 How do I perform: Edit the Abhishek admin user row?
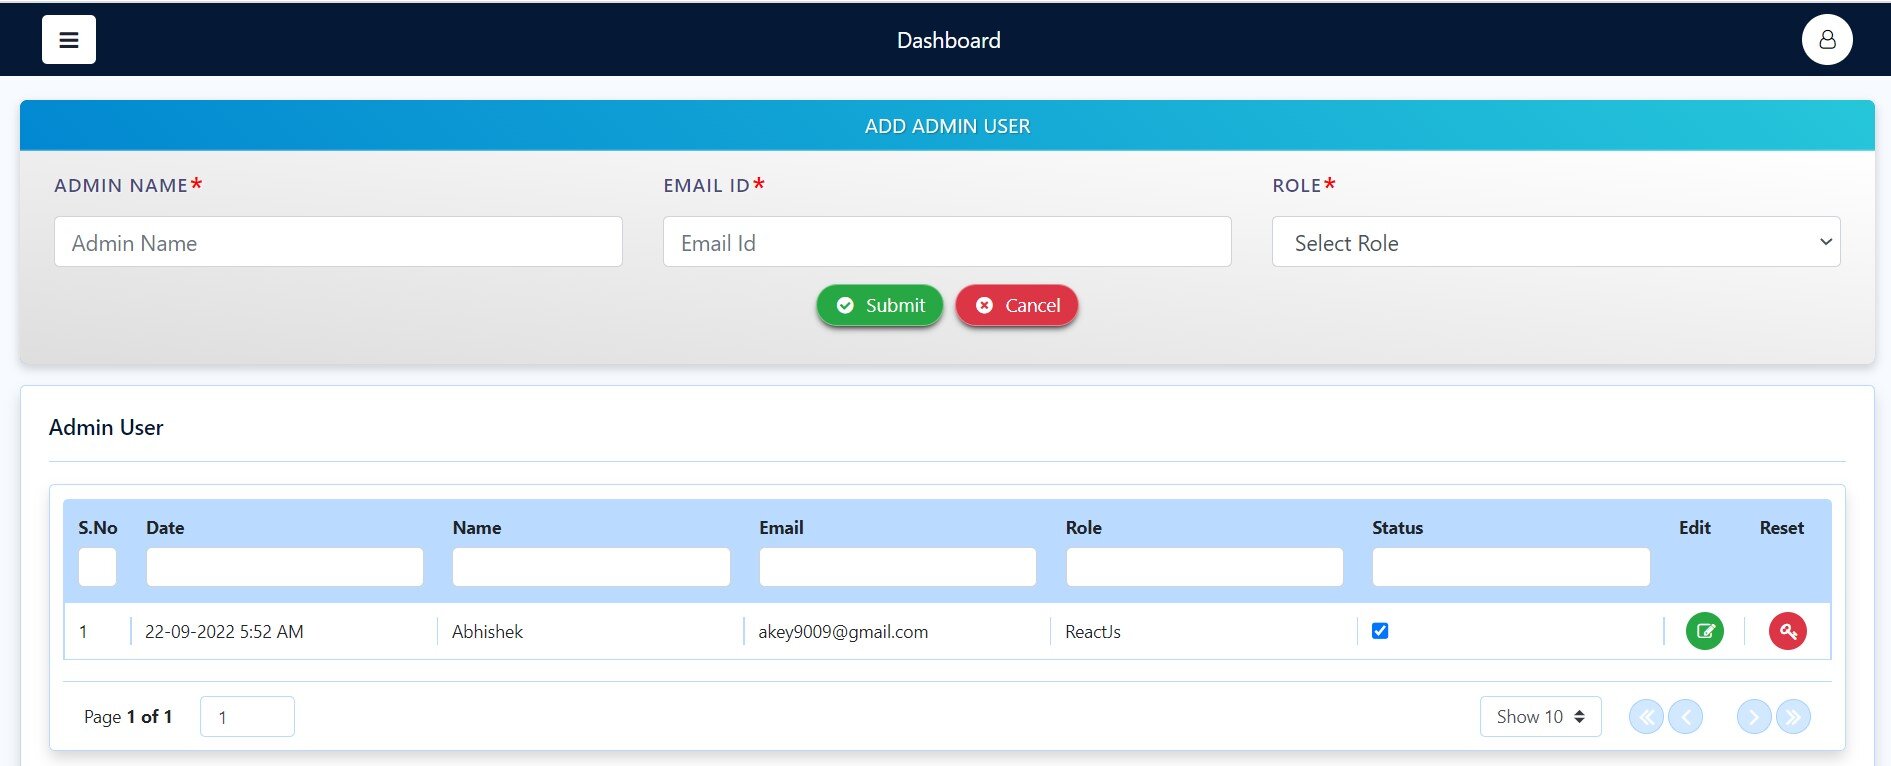click(1705, 631)
